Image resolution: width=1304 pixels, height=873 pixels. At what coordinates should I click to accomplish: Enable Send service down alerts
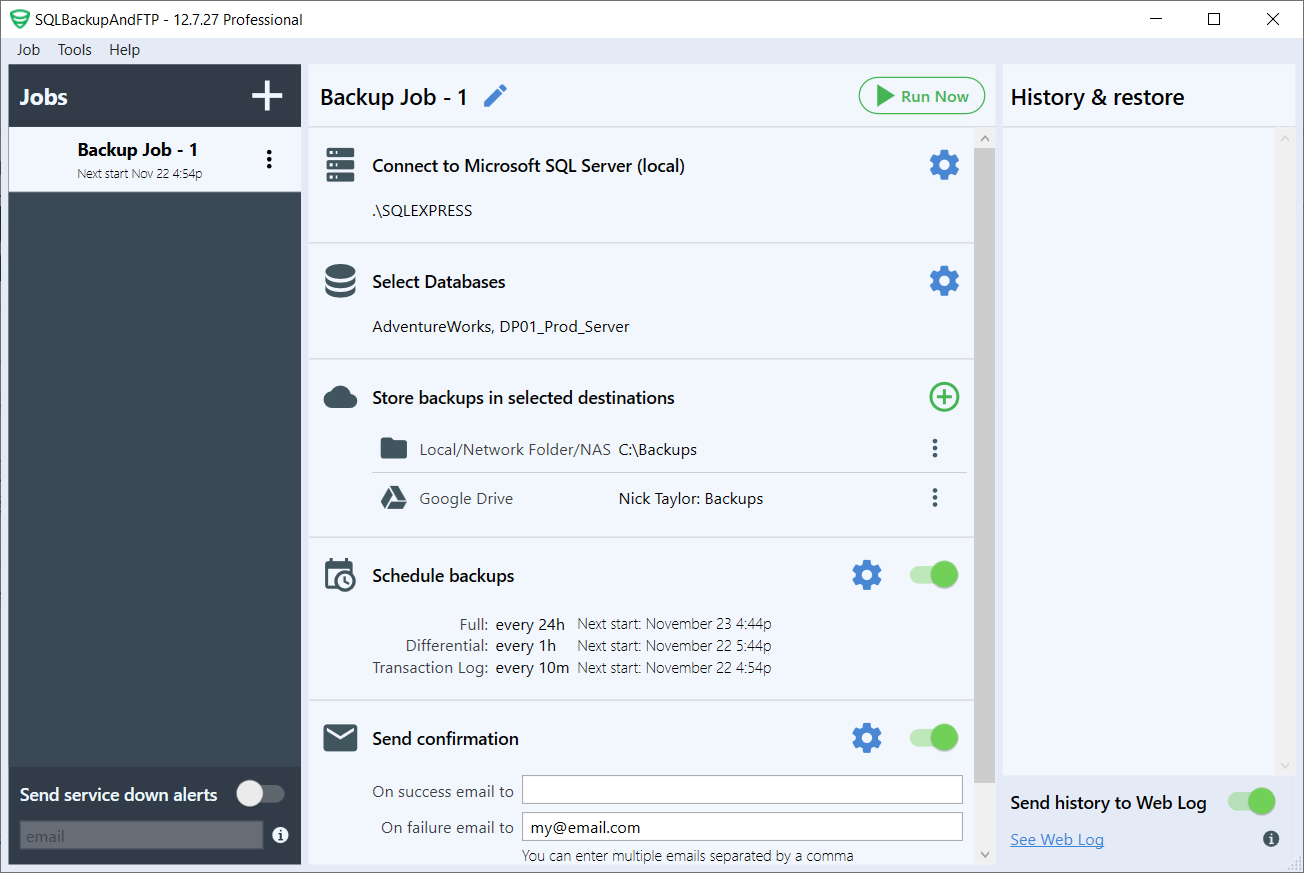(260, 793)
